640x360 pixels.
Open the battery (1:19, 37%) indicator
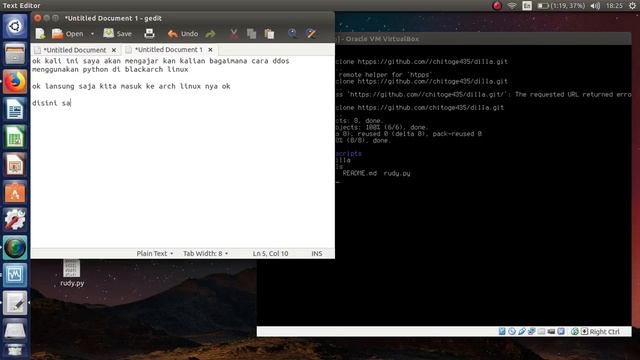pyautogui.click(x=561, y=6)
